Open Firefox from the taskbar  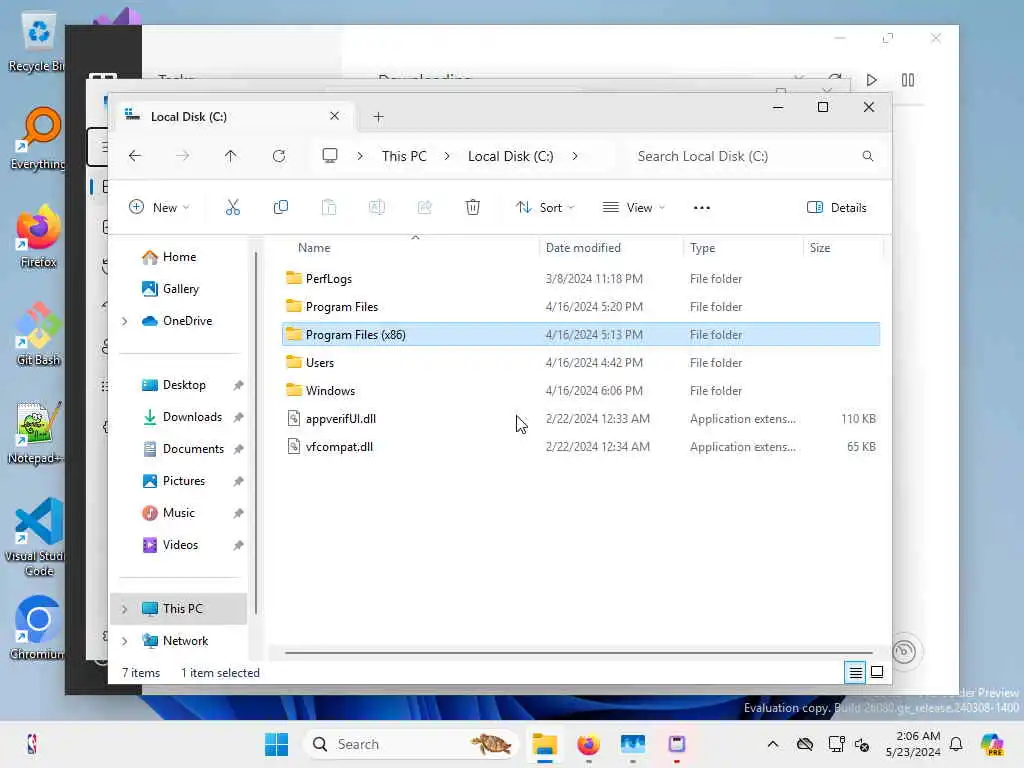click(588, 744)
